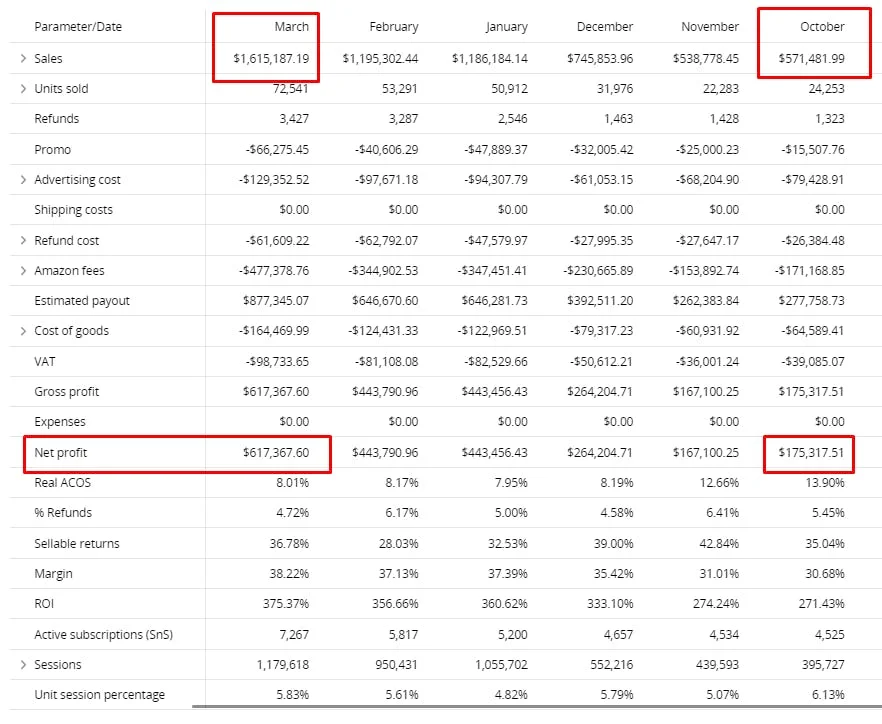Viewport: 882px width, 724px height.
Task: Select the Real ACOS row label
Action: pyautogui.click(x=62, y=483)
